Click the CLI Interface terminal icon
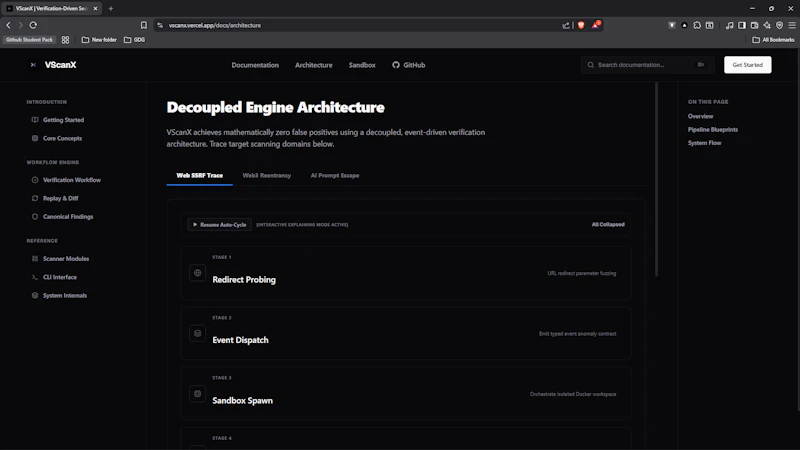Image resolution: width=800 pixels, height=450 pixels. (x=35, y=277)
